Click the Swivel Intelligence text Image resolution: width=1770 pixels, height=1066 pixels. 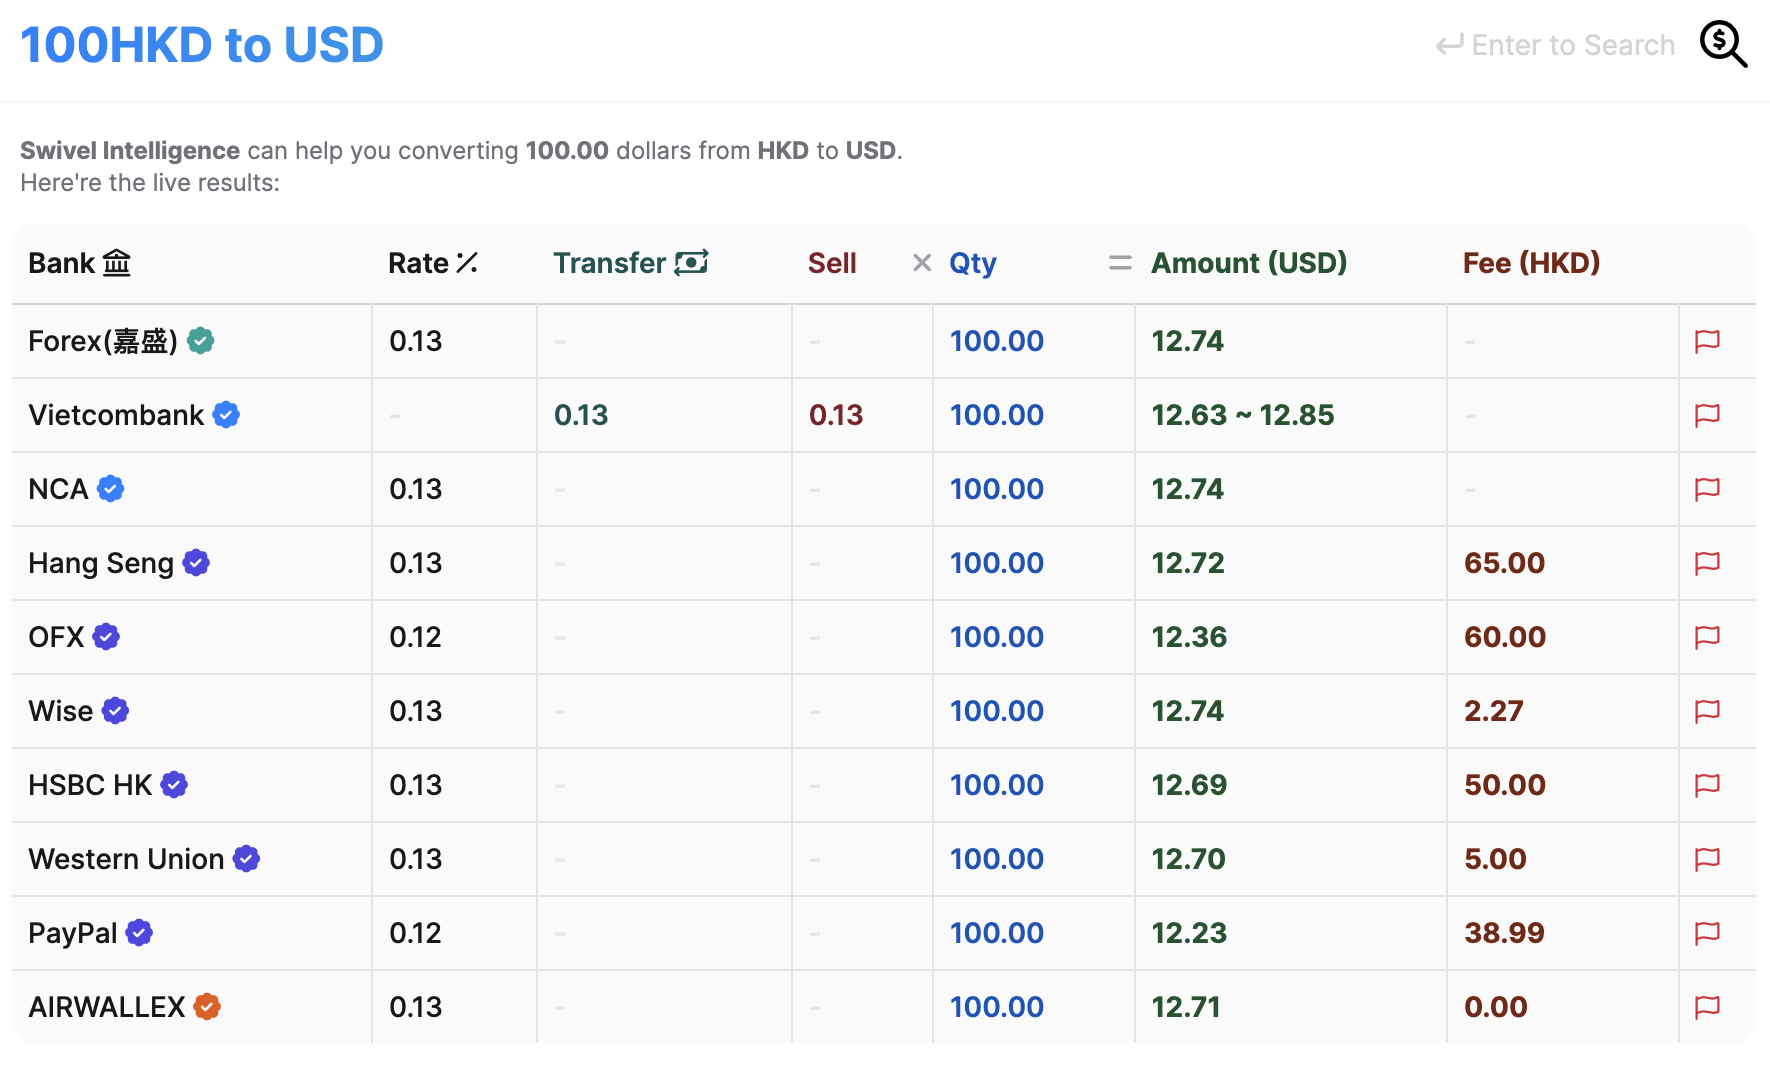tap(130, 151)
